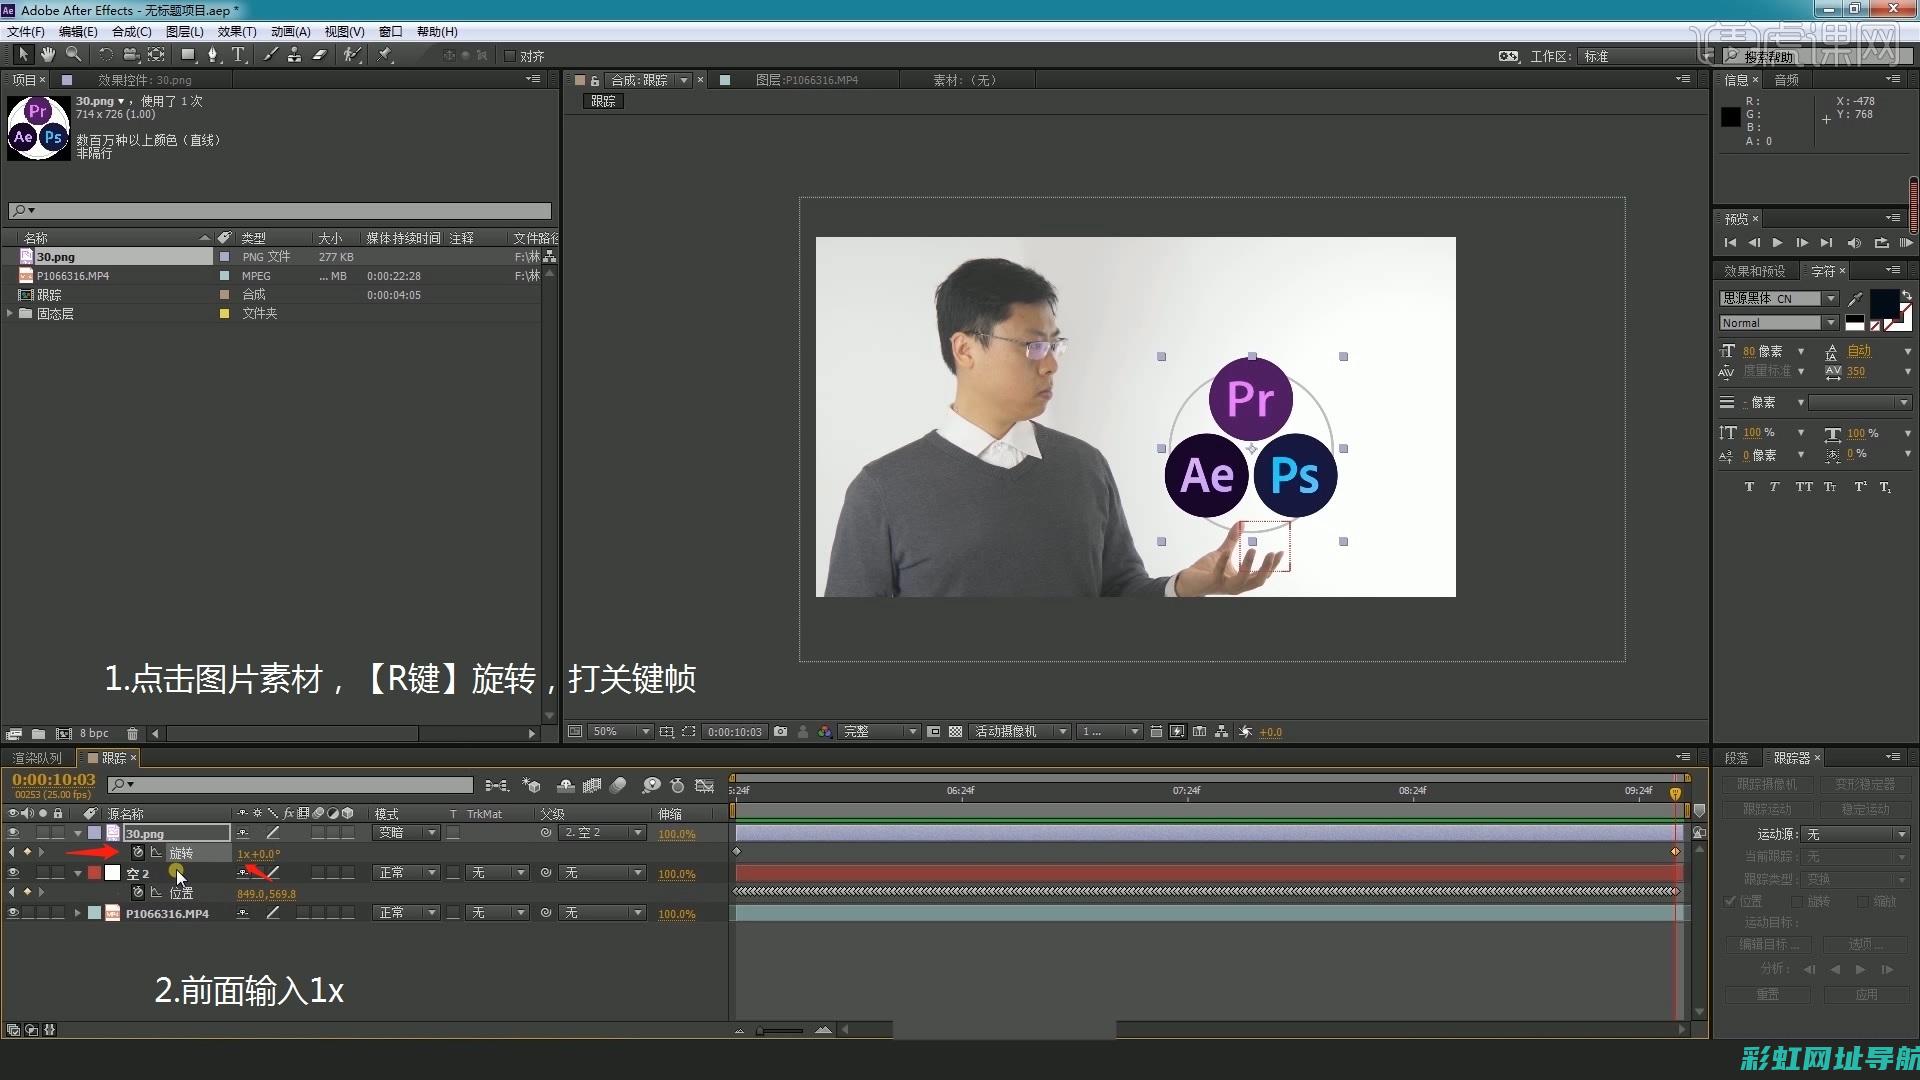1920x1080 pixels.
Task: Open parent dropdown showing 2. 空 2
Action: (603, 833)
